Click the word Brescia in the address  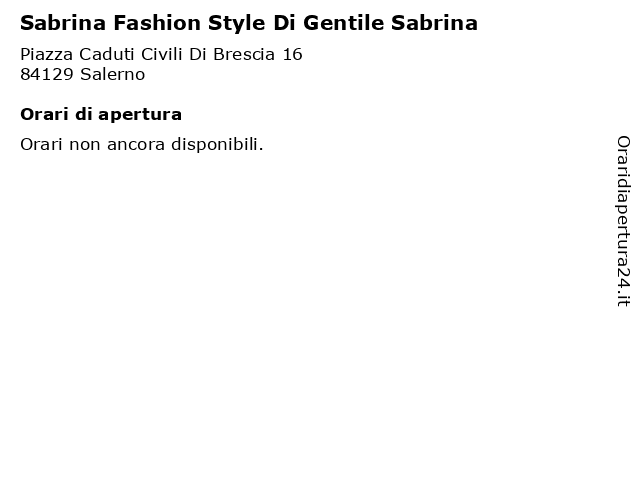pos(244,54)
